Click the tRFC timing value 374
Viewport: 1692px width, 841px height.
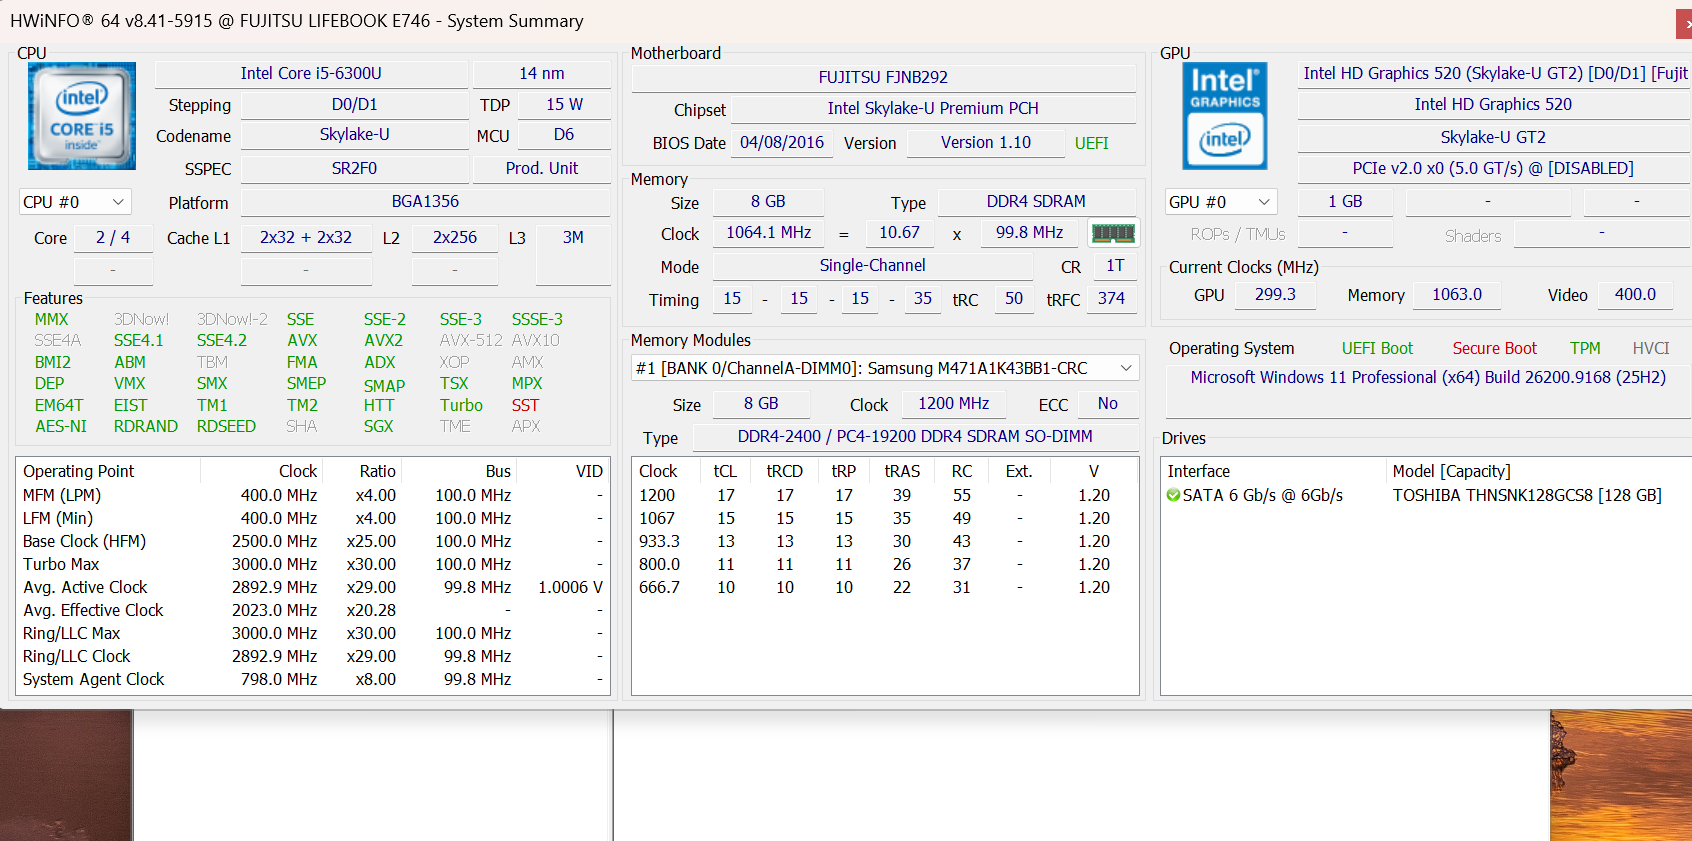(x=1111, y=298)
